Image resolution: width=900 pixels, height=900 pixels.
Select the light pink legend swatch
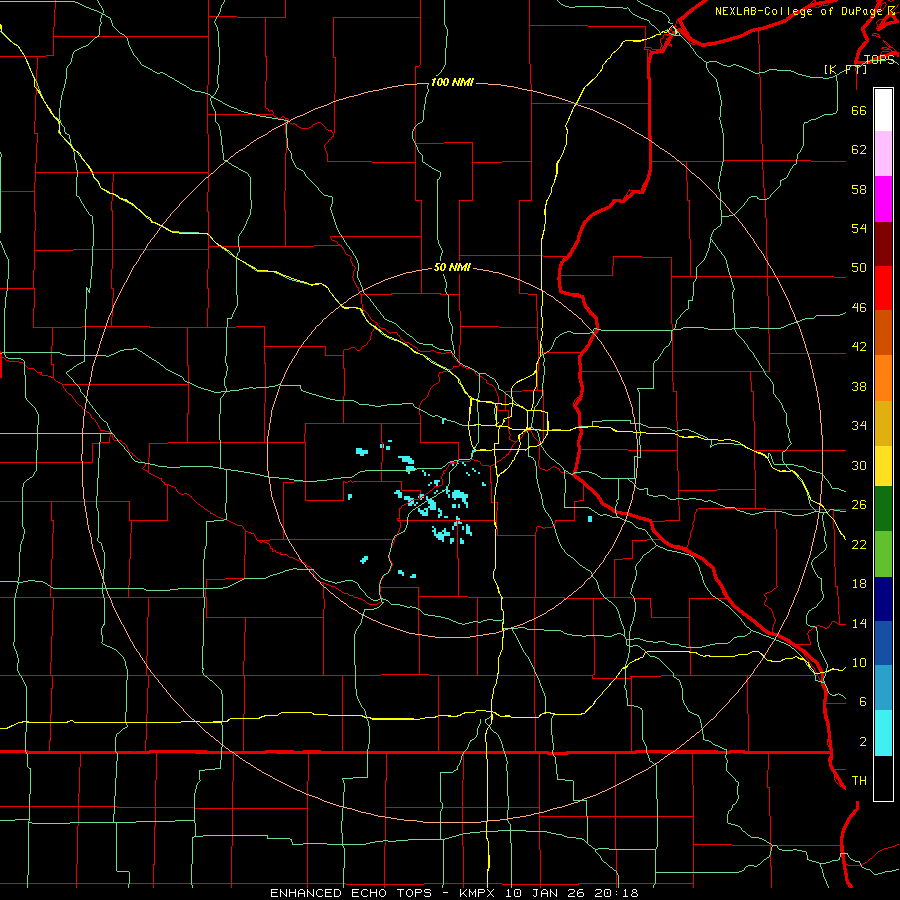tap(883, 153)
